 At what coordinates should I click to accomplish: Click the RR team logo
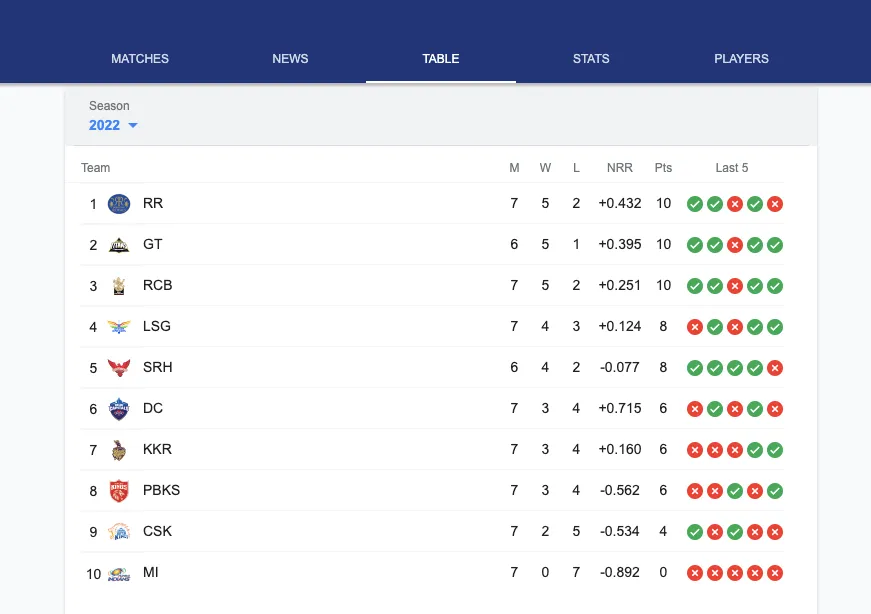click(119, 204)
